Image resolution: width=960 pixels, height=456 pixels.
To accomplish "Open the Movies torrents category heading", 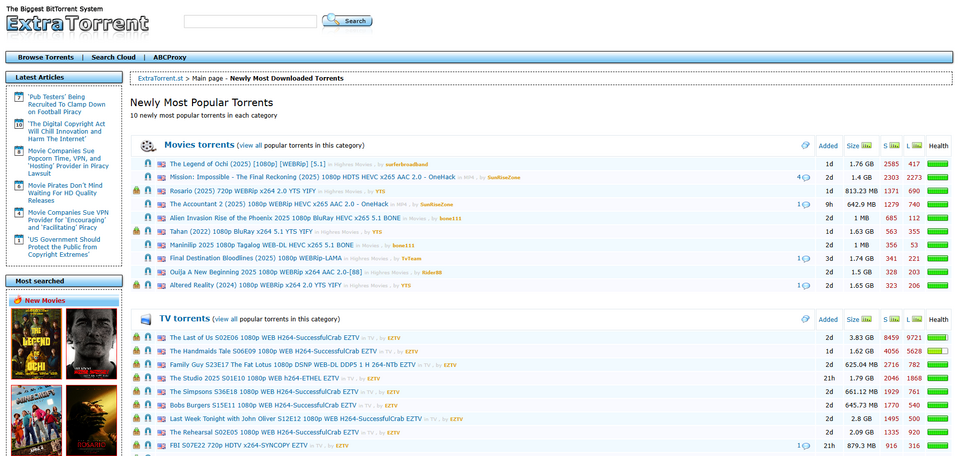I will pos(199,145).
